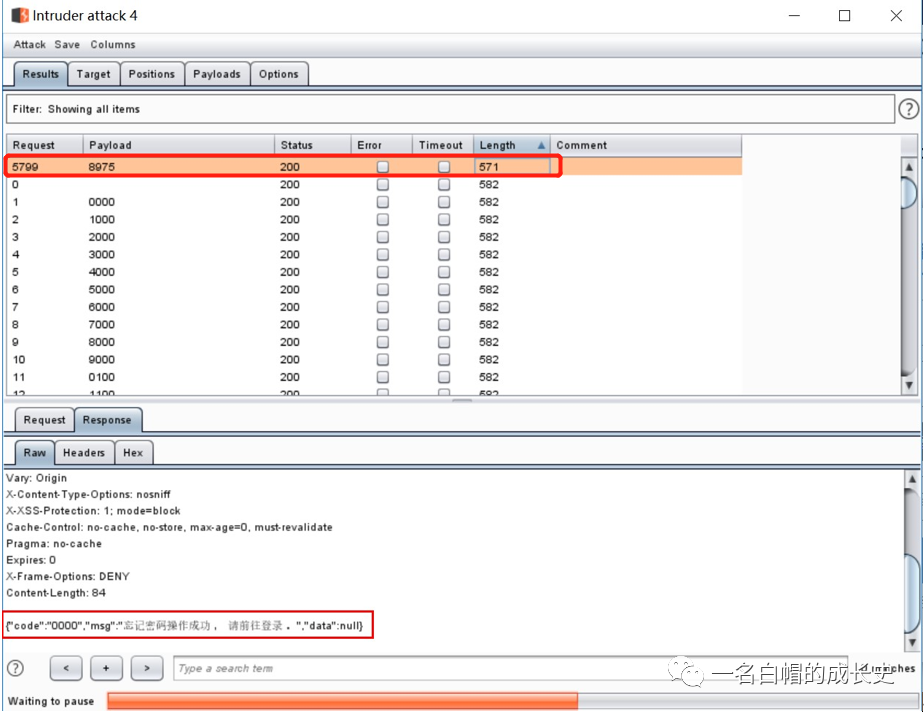Click the Length value 571 cell
This screenshot has width=924, height=714.
[512, 167]
